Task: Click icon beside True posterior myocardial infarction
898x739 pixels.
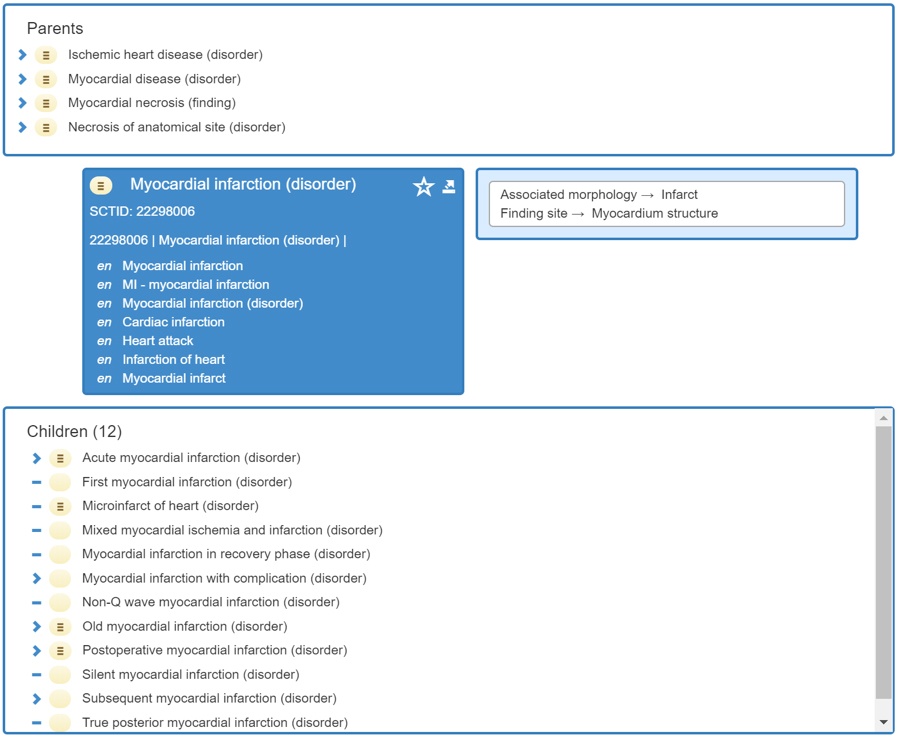Action: (60, 723)
